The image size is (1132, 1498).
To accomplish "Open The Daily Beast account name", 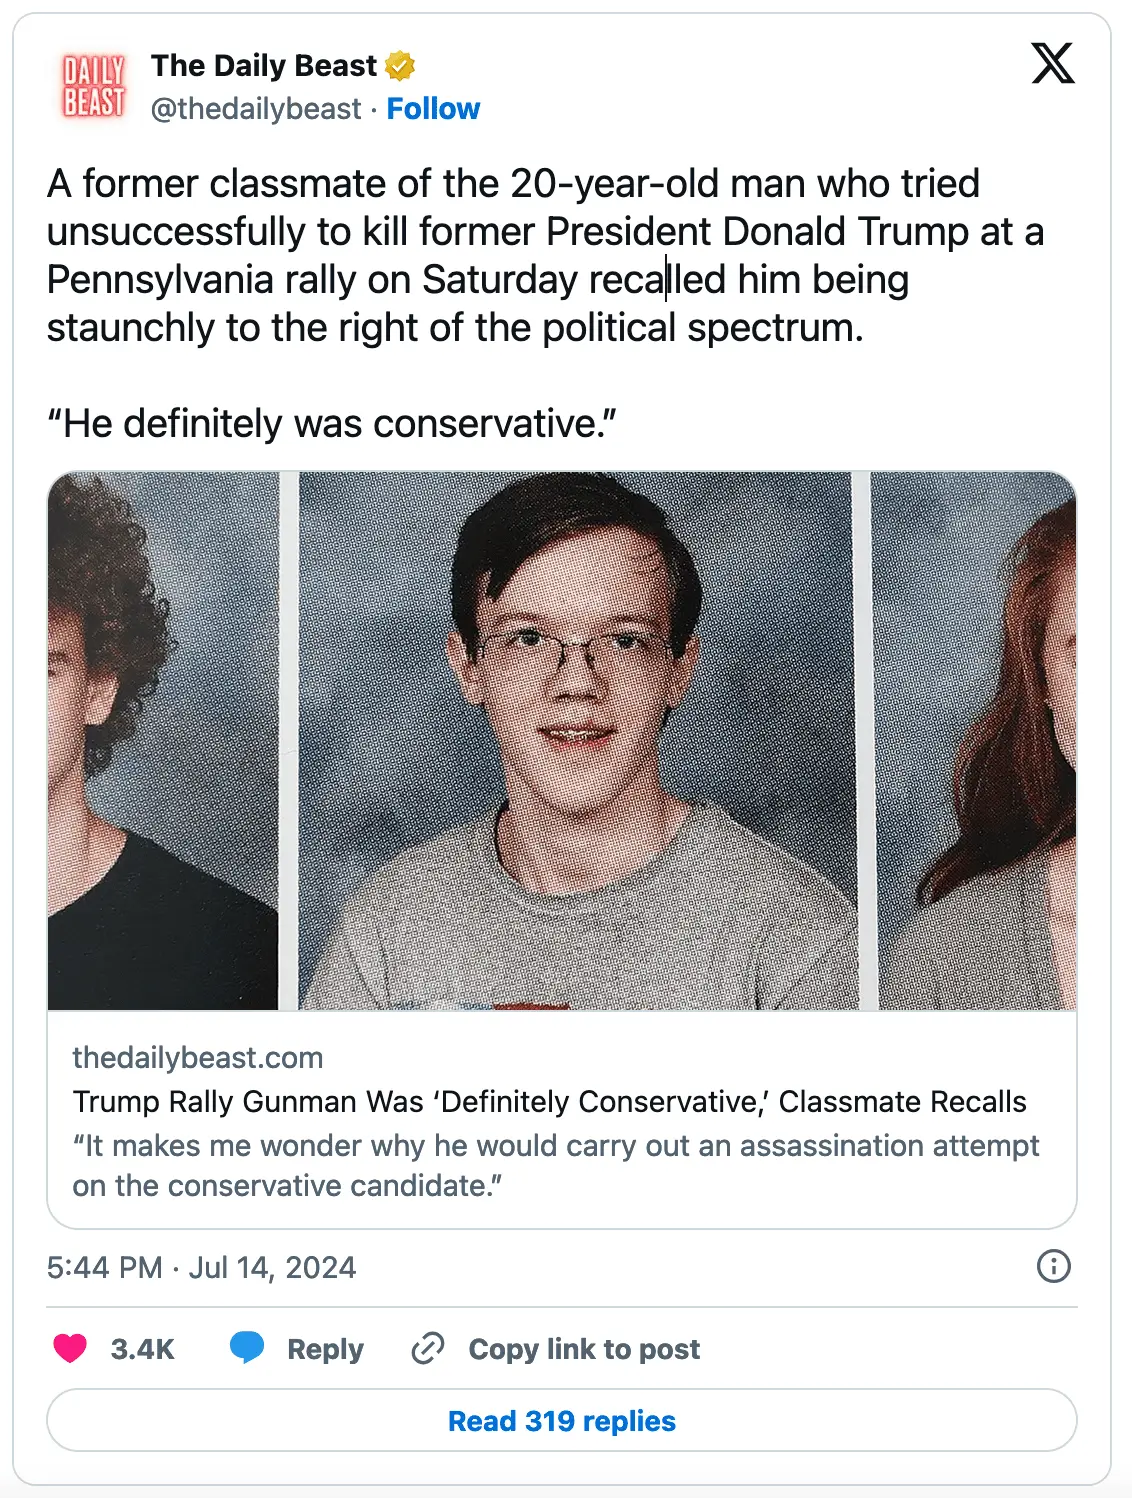I will (x=264, y=66).
